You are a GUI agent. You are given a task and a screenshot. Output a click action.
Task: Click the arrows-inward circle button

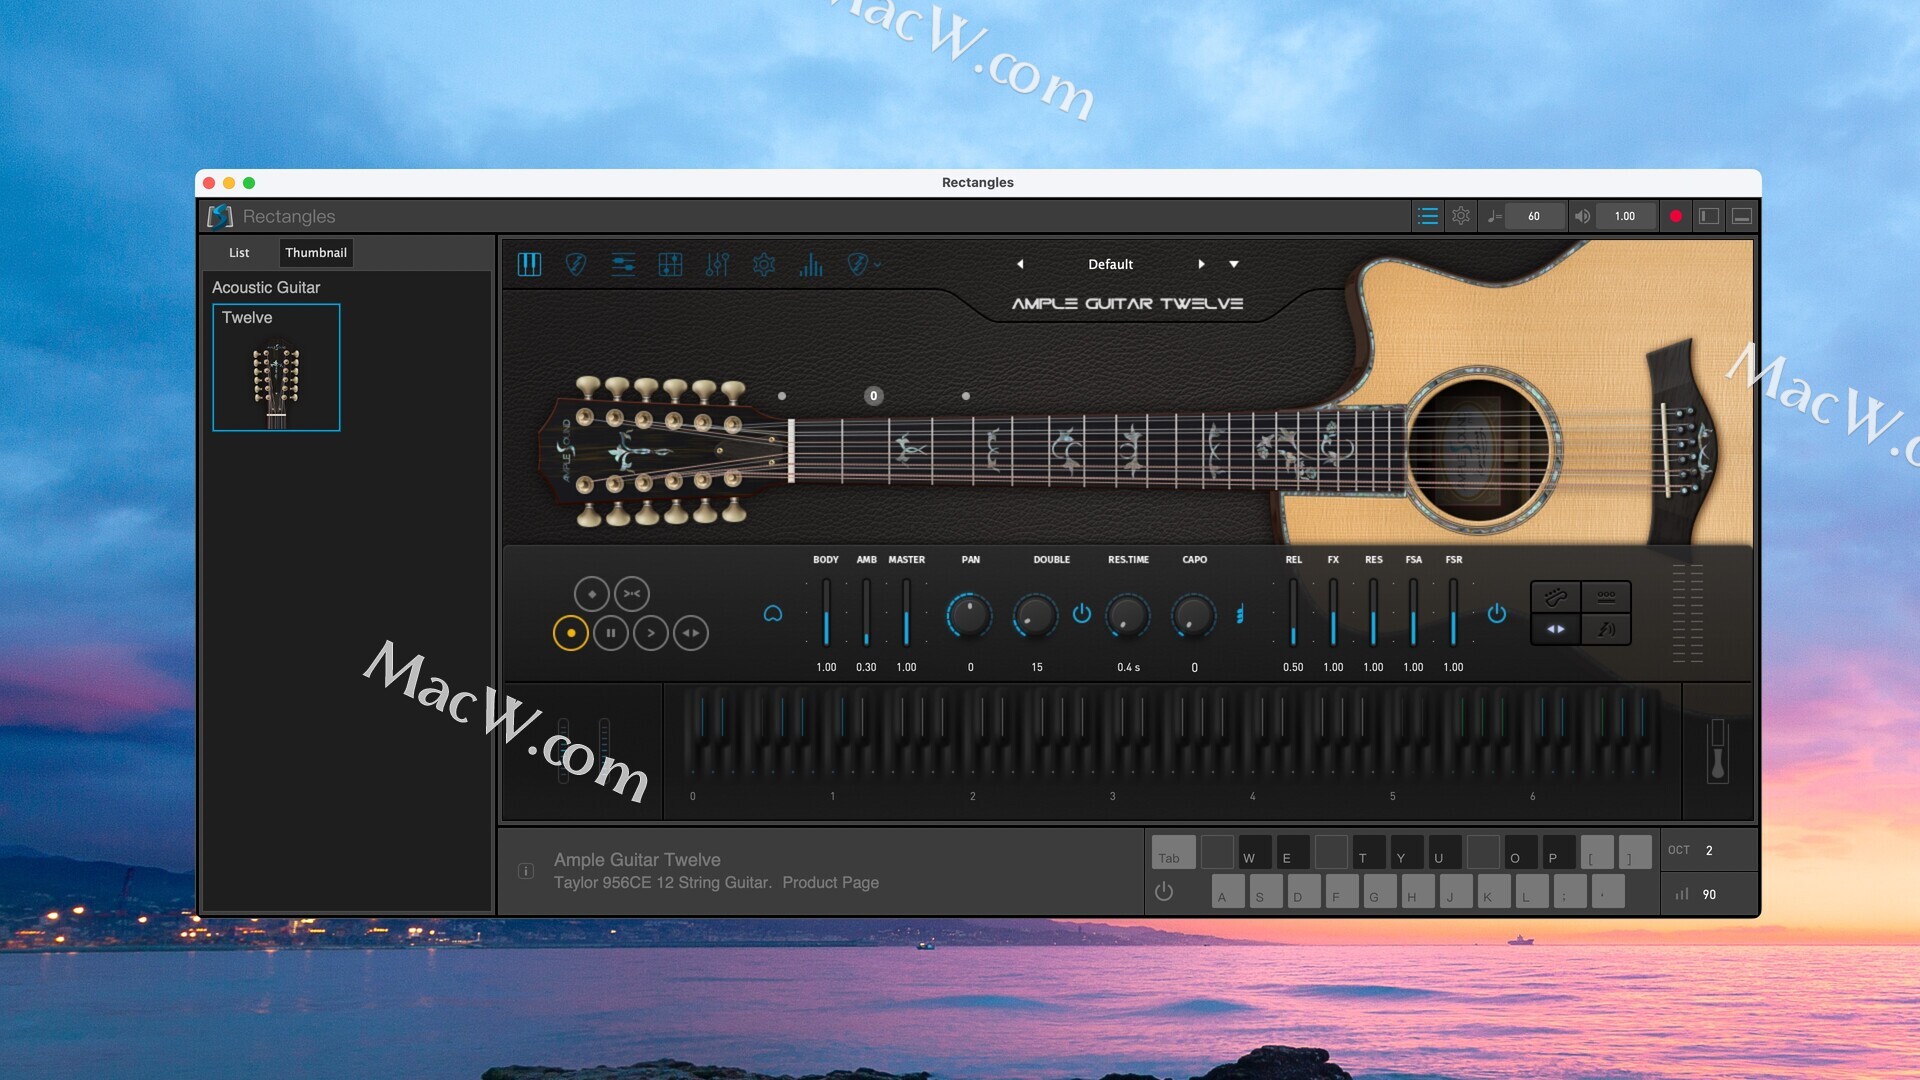coord(632,594)
